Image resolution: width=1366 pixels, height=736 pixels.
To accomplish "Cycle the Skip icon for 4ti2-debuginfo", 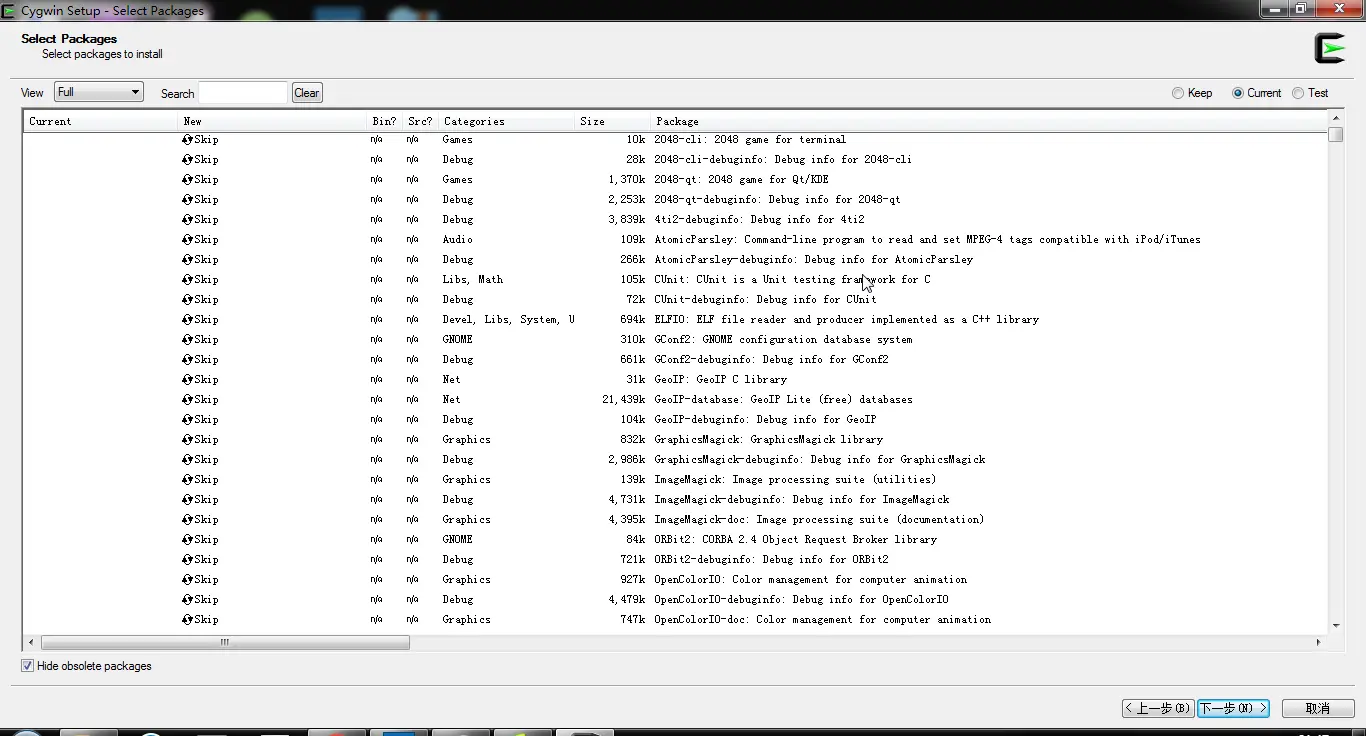I will (187, 220).
